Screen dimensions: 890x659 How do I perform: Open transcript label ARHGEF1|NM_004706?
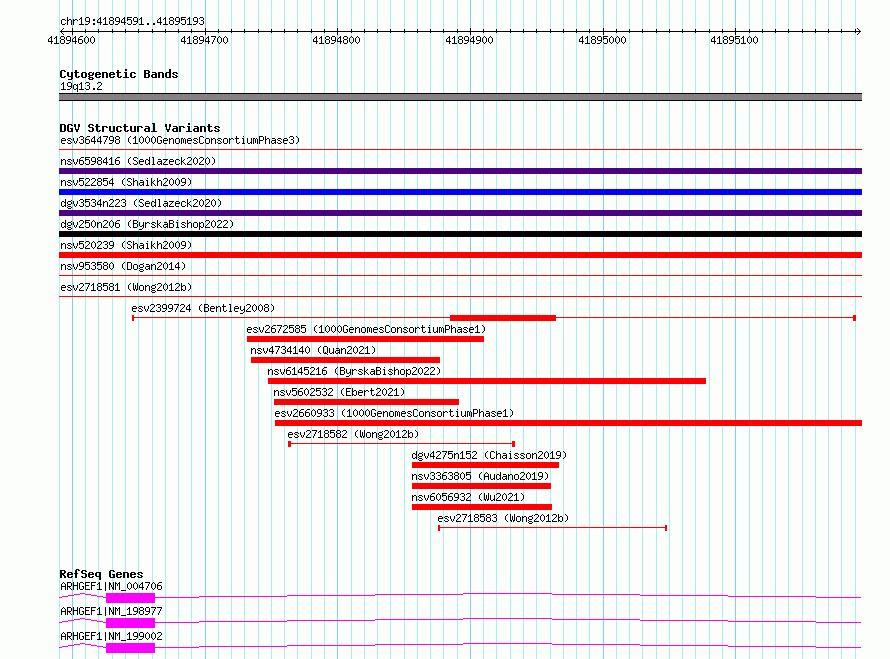pos(111,586)
